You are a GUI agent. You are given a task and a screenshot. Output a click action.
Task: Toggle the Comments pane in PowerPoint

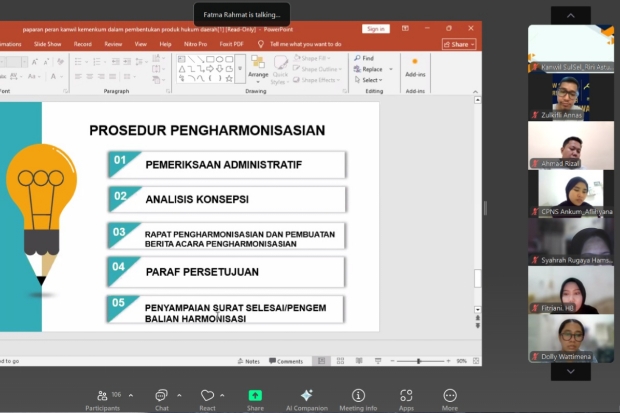286,361
